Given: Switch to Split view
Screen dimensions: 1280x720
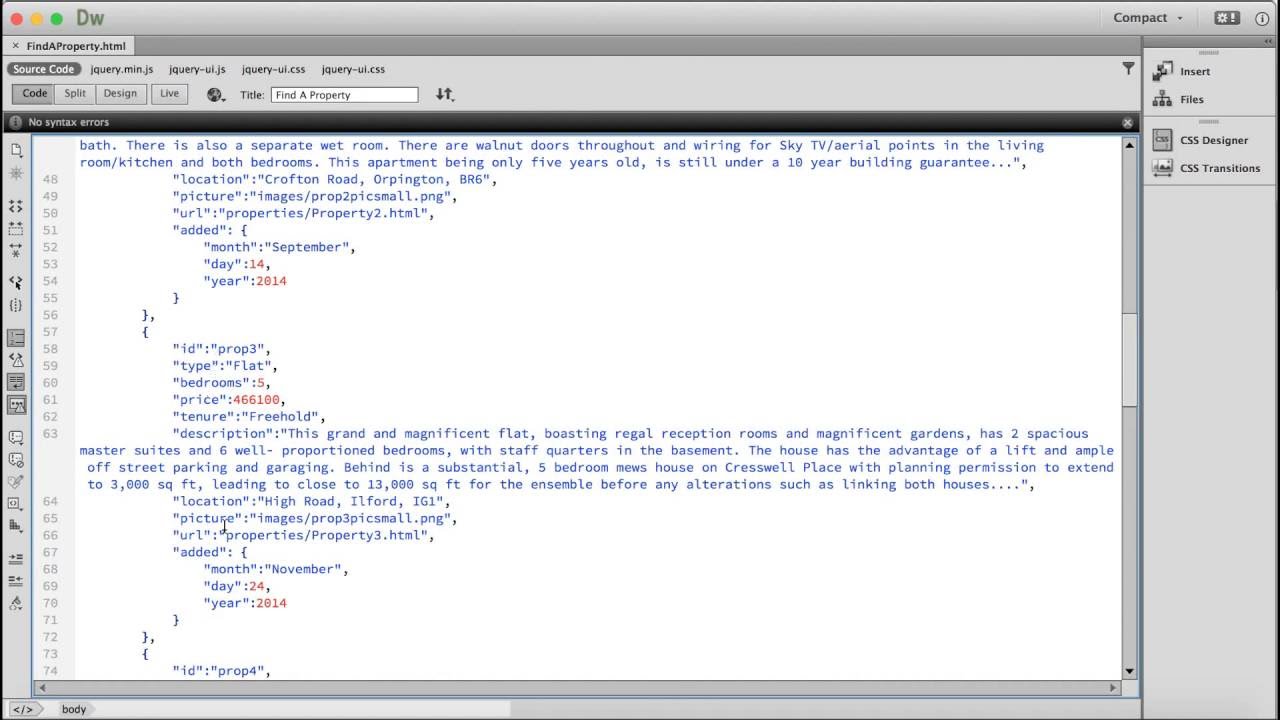Looking at the screenshot, I should pyautogui.click(x=76, y=94).
